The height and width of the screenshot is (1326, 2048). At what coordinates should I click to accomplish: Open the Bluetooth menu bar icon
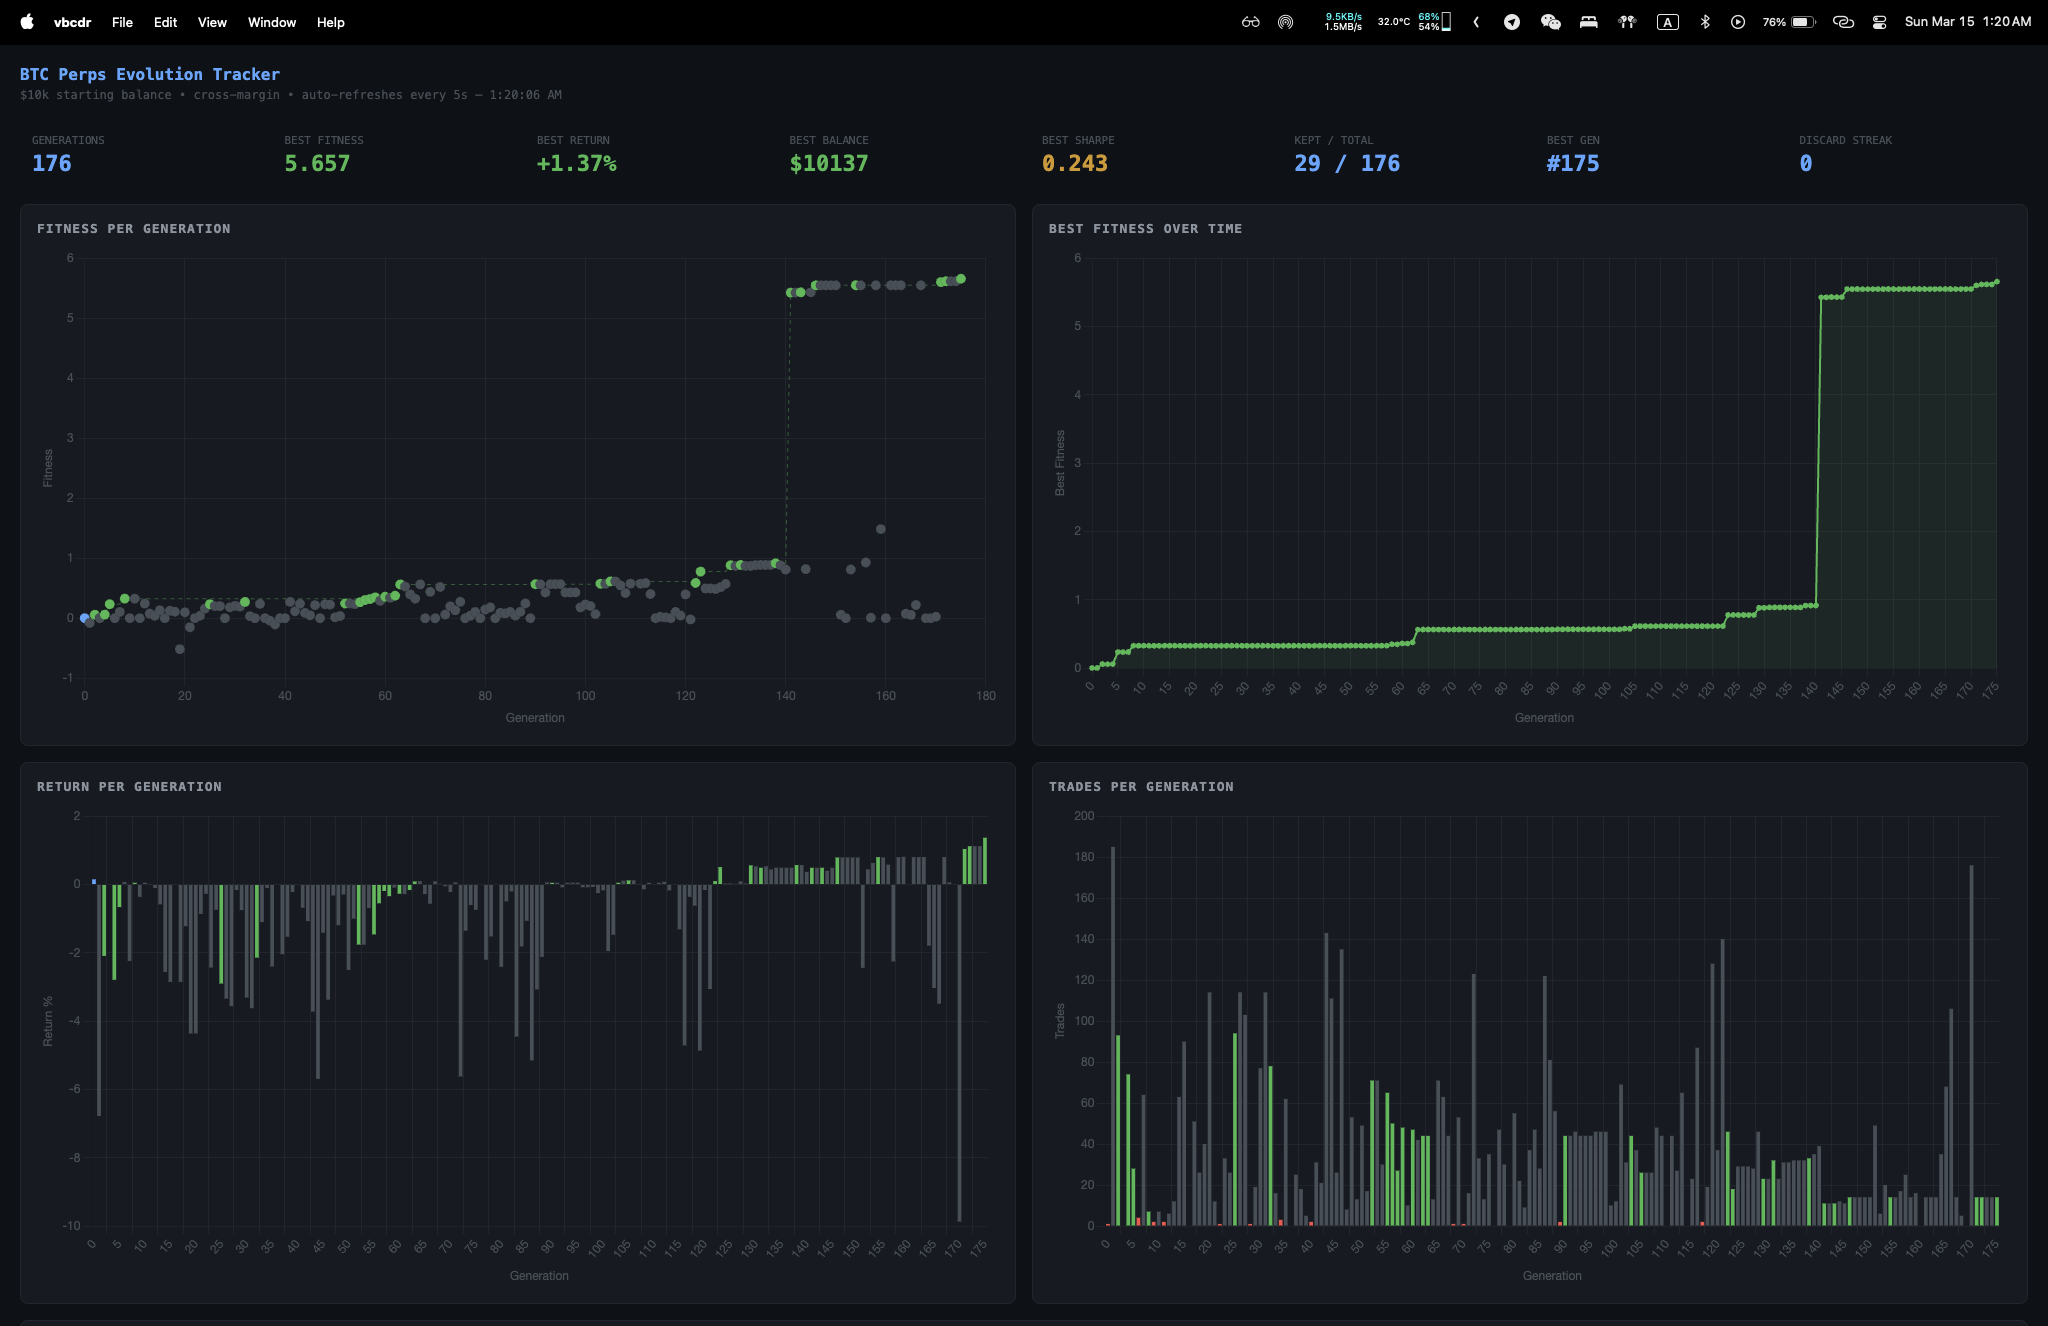point(1706,21)
